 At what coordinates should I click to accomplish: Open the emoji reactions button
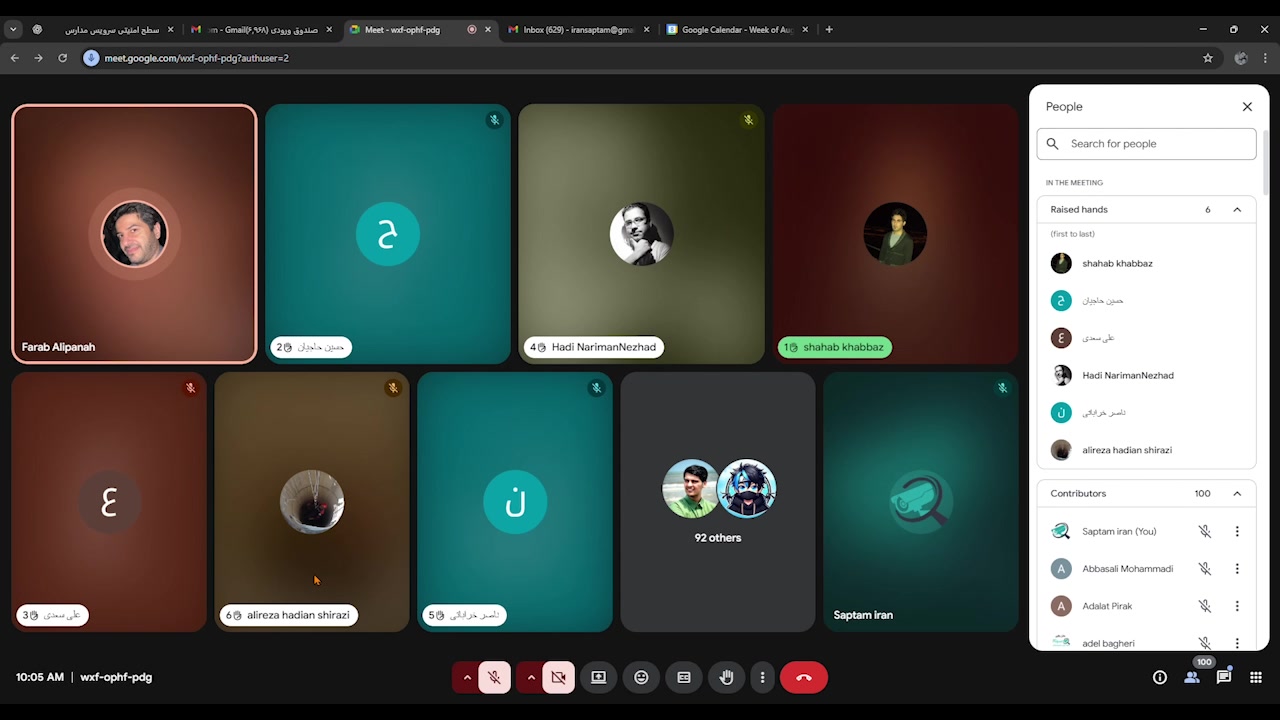coord(641,677)
